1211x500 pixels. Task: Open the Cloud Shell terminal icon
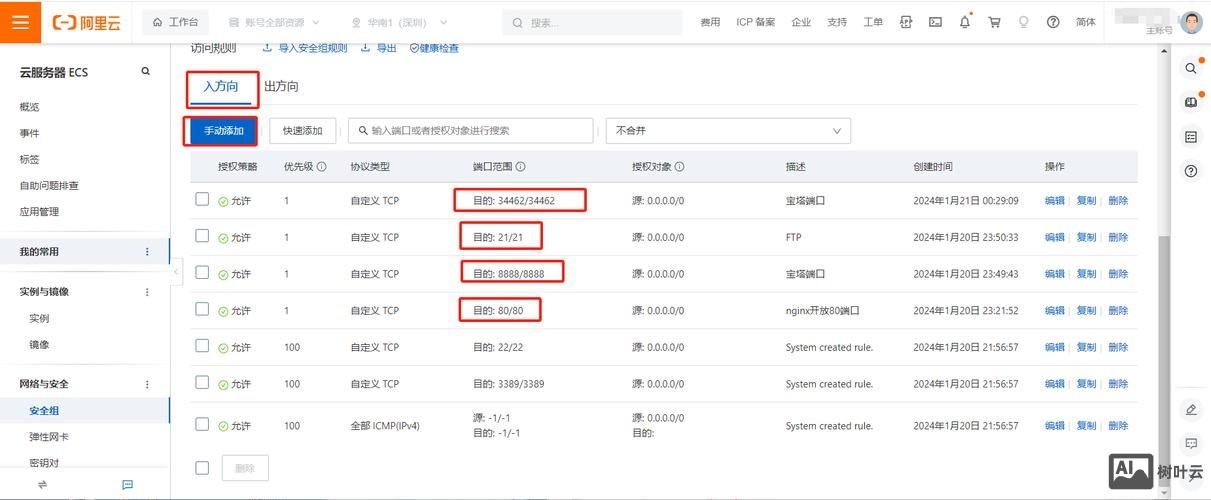point(936,22)
